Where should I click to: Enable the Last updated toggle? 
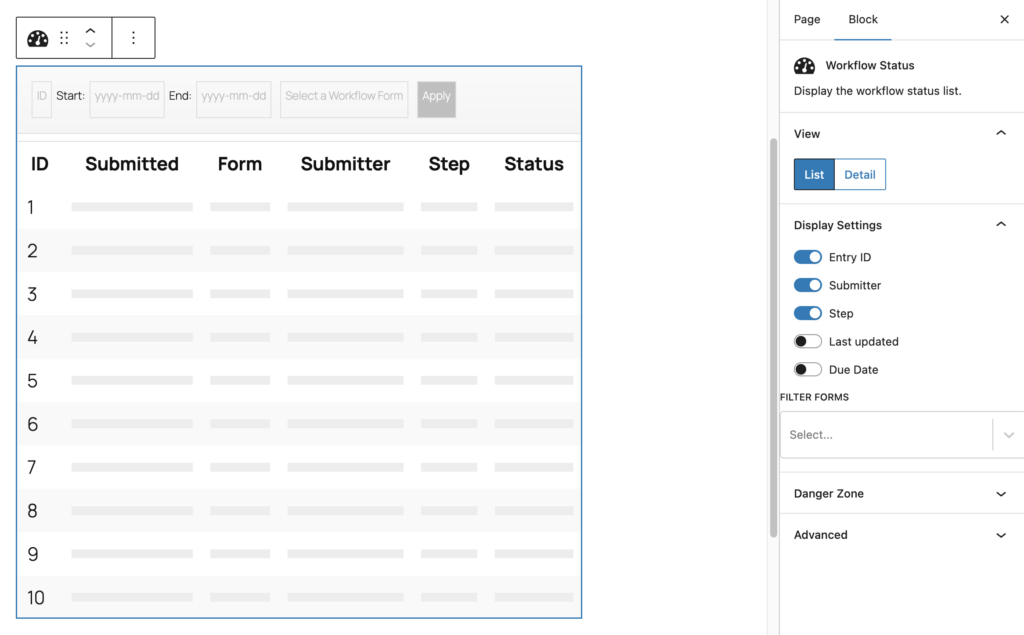point(808,341)
